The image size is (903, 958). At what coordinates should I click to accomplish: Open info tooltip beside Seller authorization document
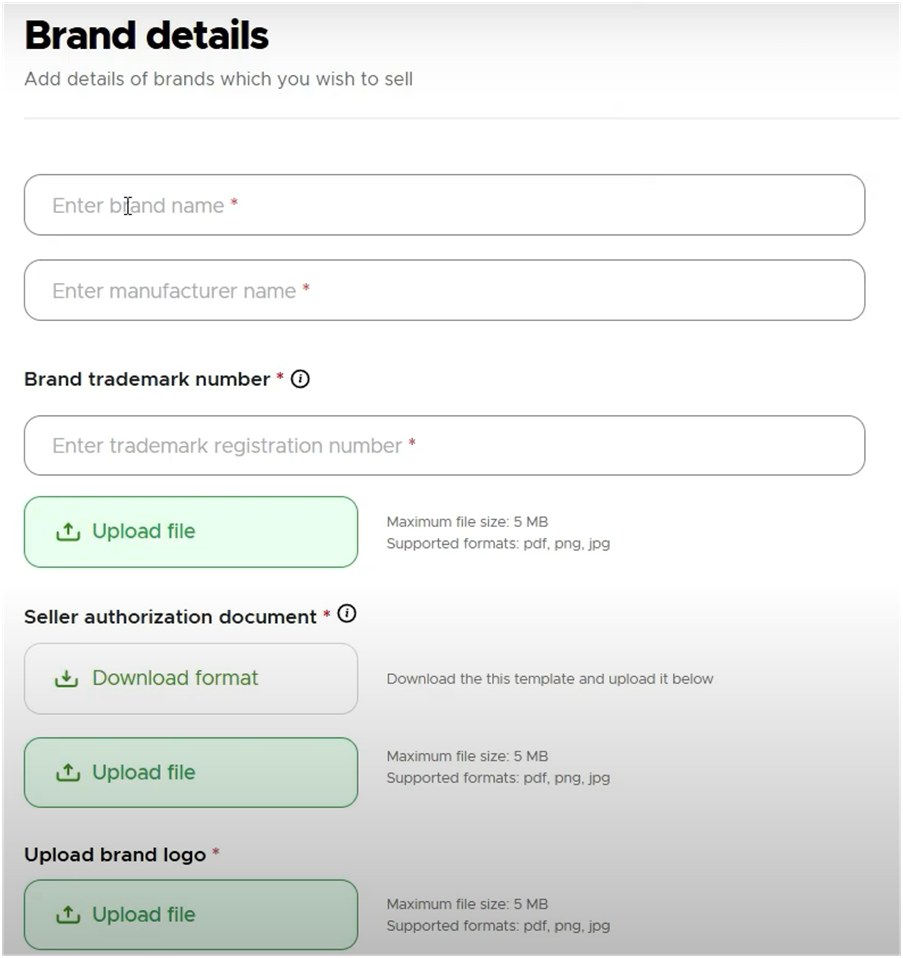(346, 613)
